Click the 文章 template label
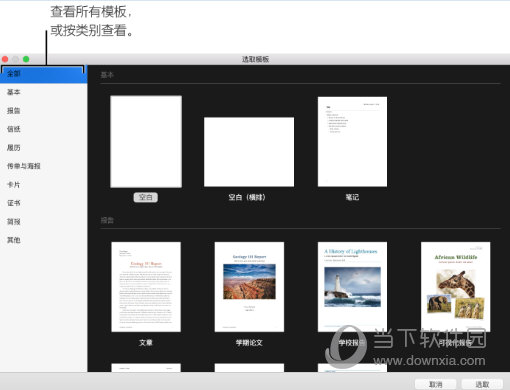This screenshot has width=510, height=390. pos(146,343)
